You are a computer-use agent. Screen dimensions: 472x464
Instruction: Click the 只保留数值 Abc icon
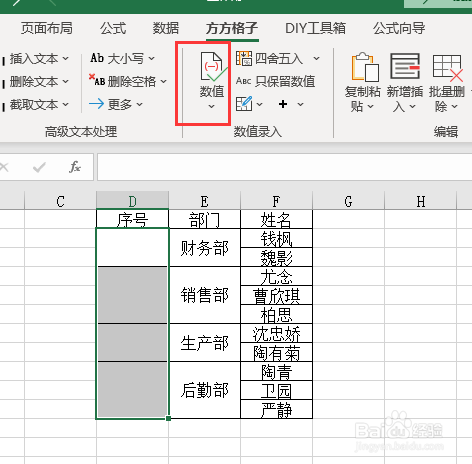tap(244, 81)
